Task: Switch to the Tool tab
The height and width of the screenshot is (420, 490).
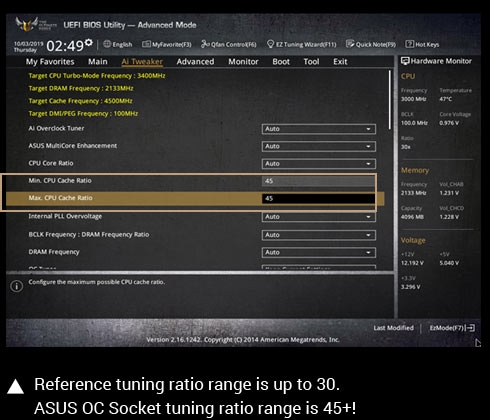Action: coord(311,62)
